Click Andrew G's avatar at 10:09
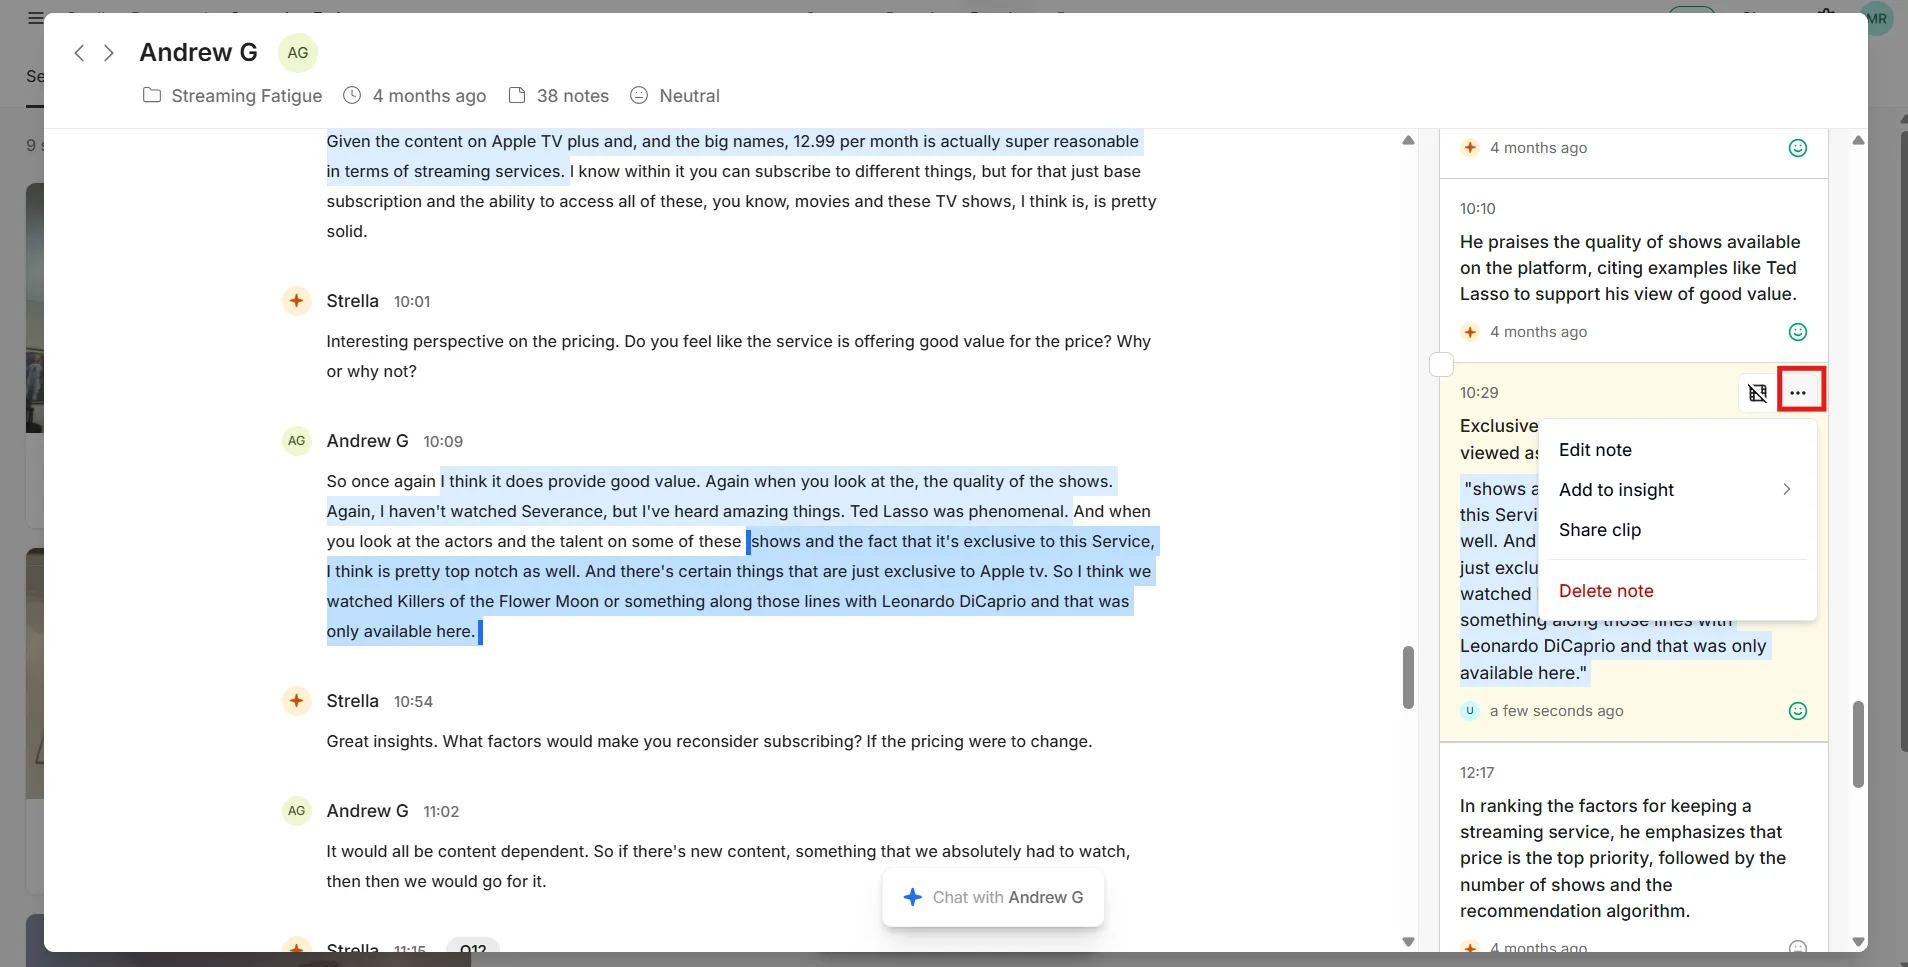This screenshot has height=967, width=1908. (x=297, y=440)
